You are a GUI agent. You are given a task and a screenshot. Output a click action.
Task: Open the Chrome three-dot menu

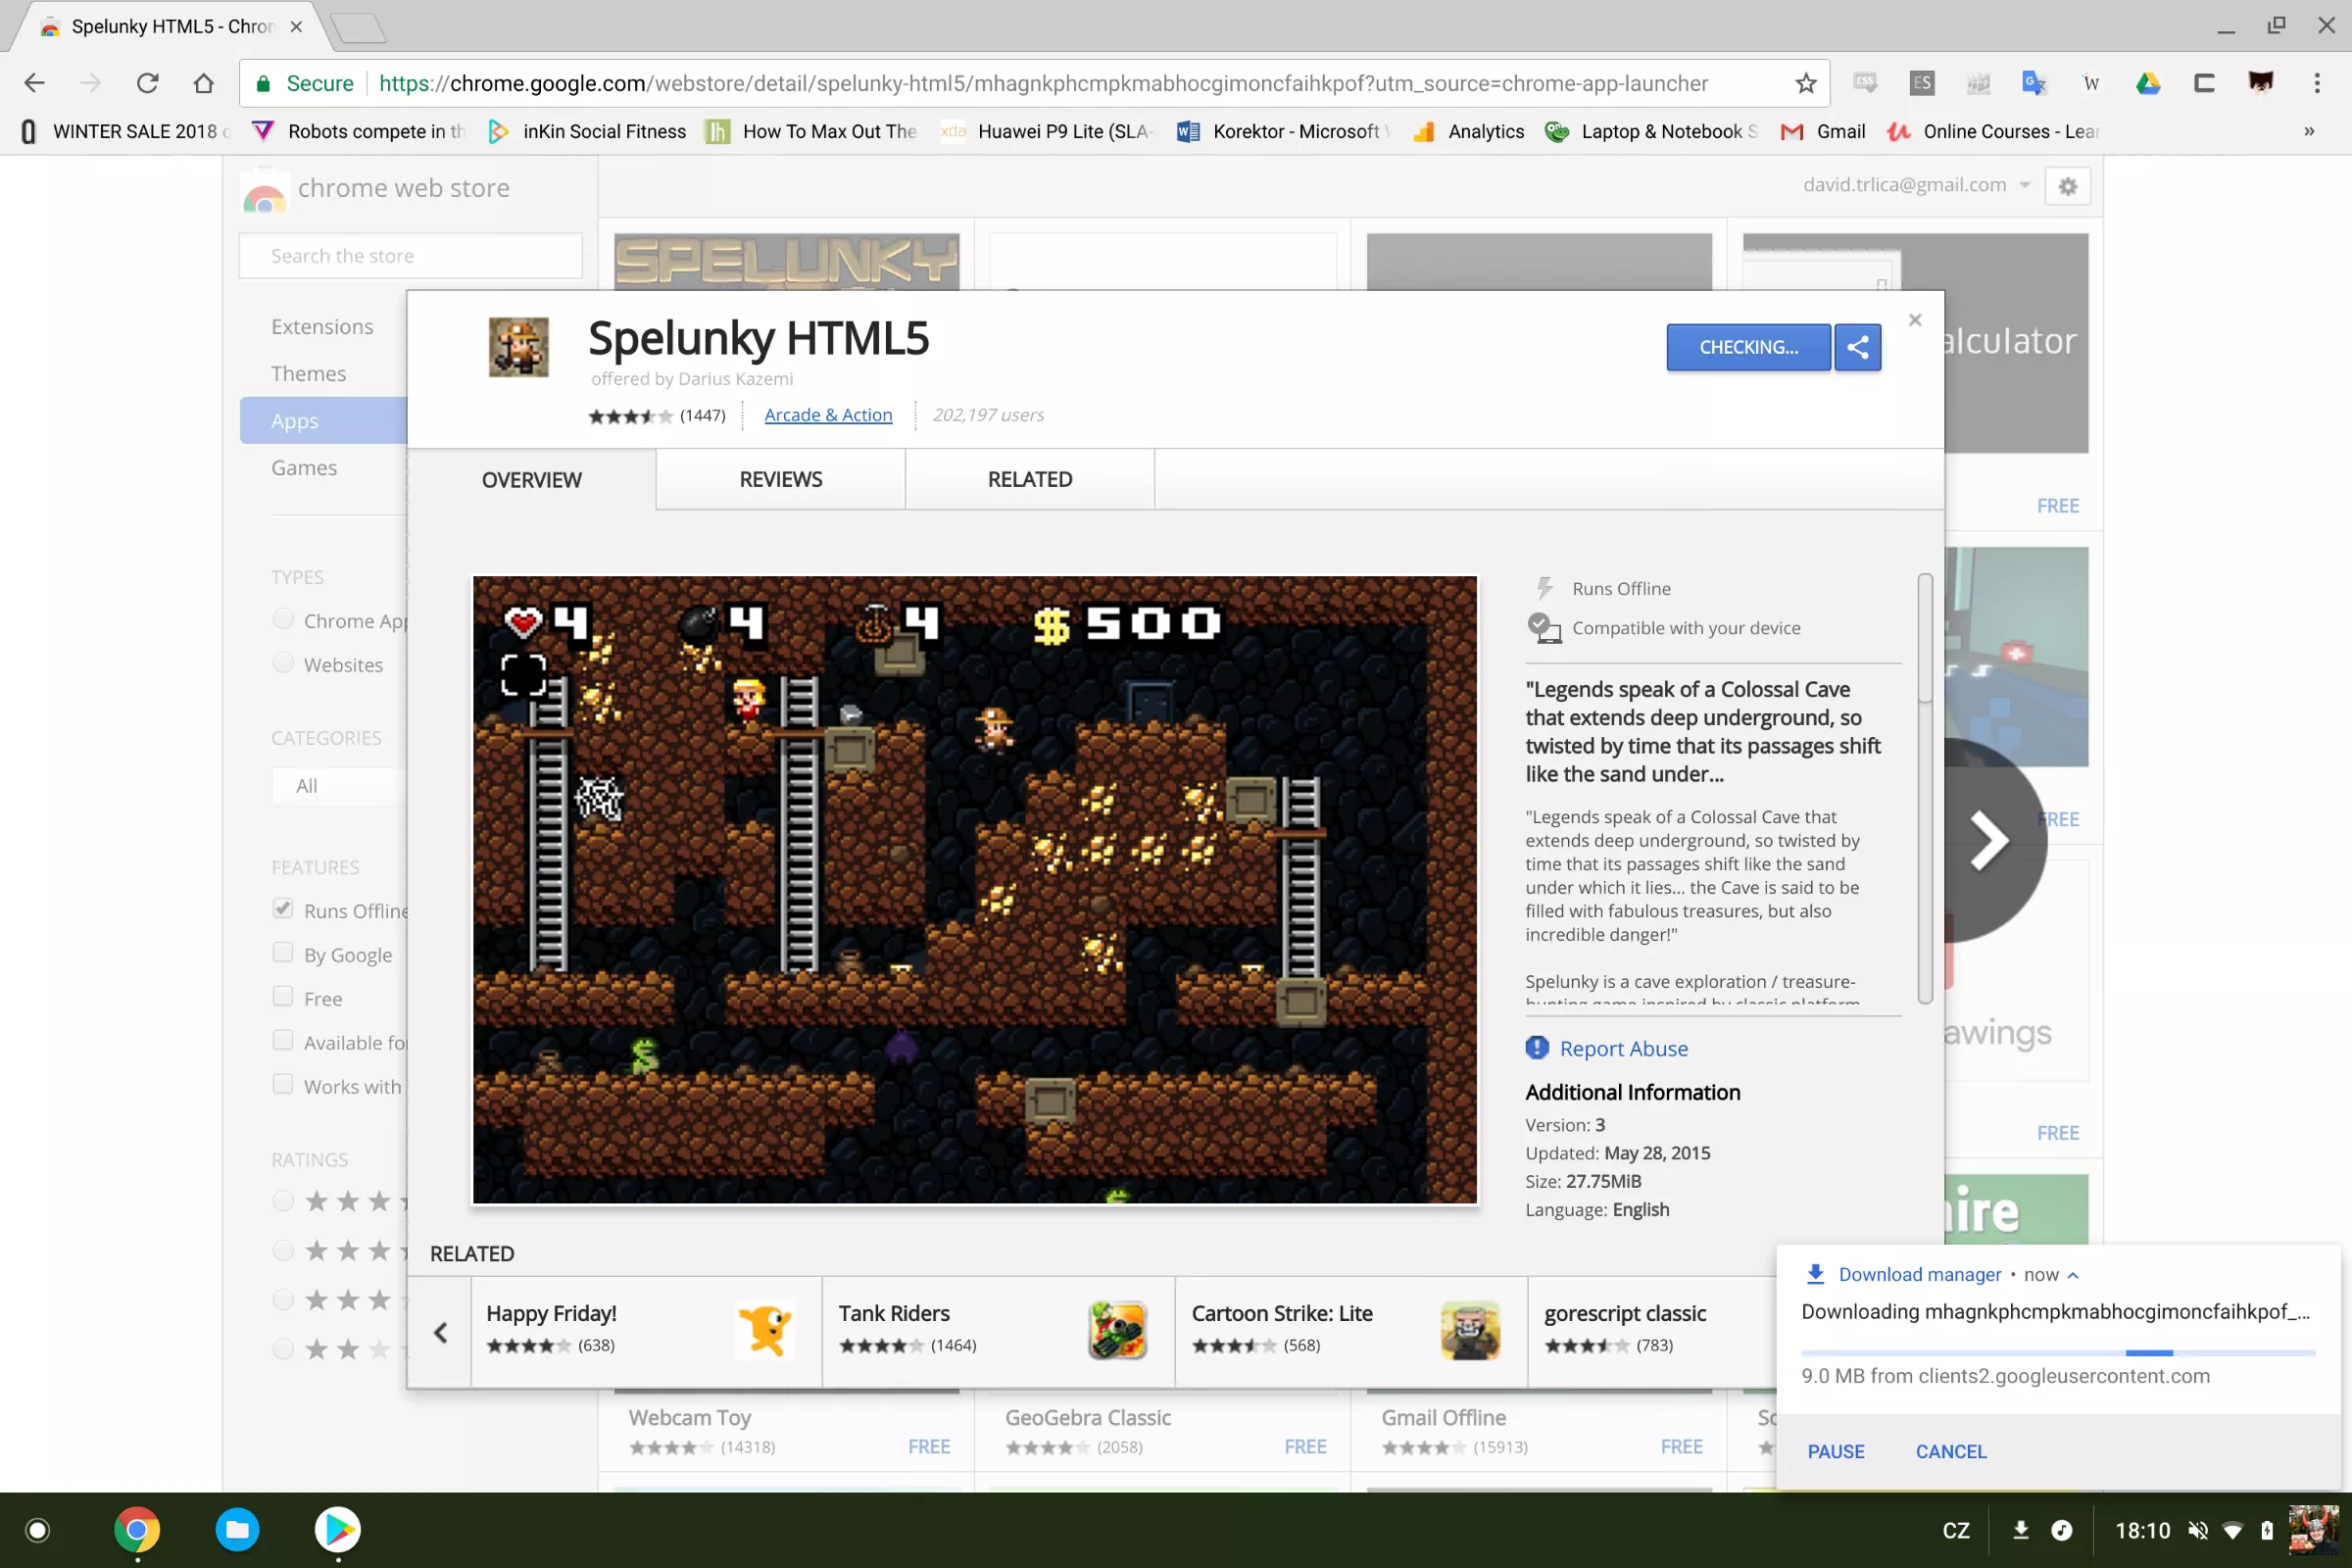point(2317,83)
